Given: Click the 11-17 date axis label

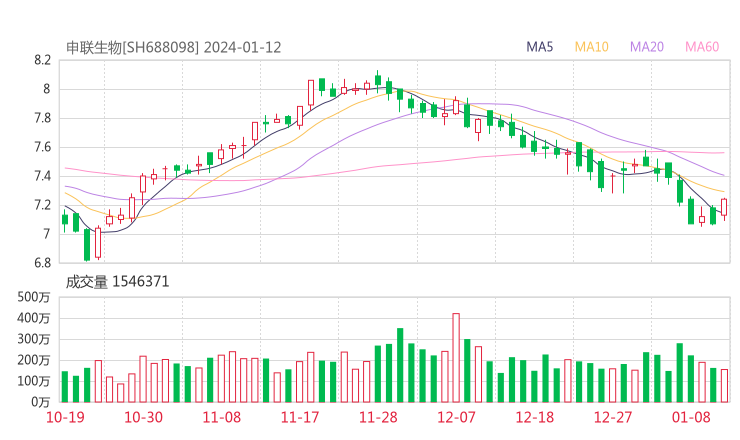Looking at the screenshot, I should click(300, 417).
